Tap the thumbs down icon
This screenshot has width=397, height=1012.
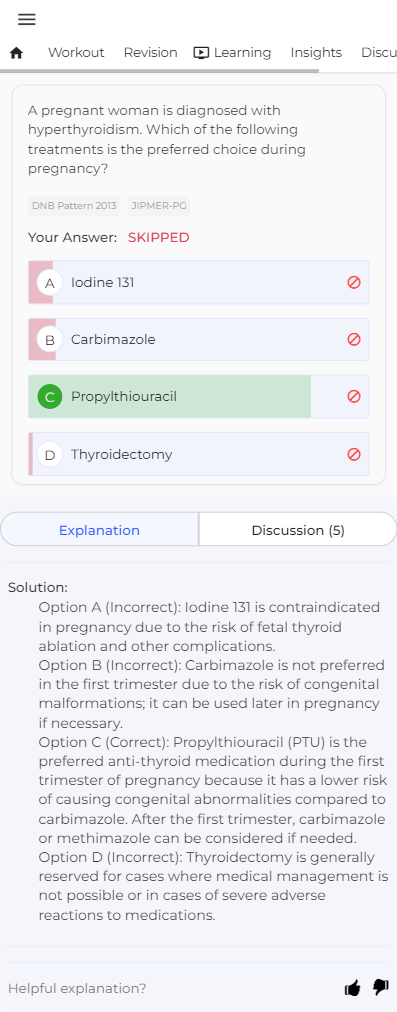click(x=381, y=987)
